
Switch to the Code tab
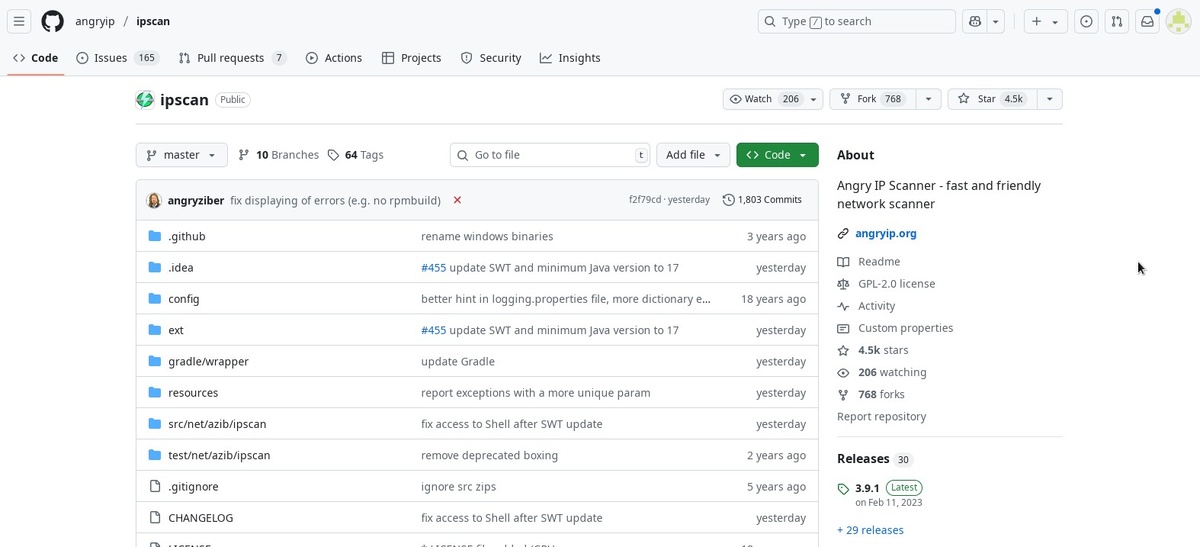35,58
